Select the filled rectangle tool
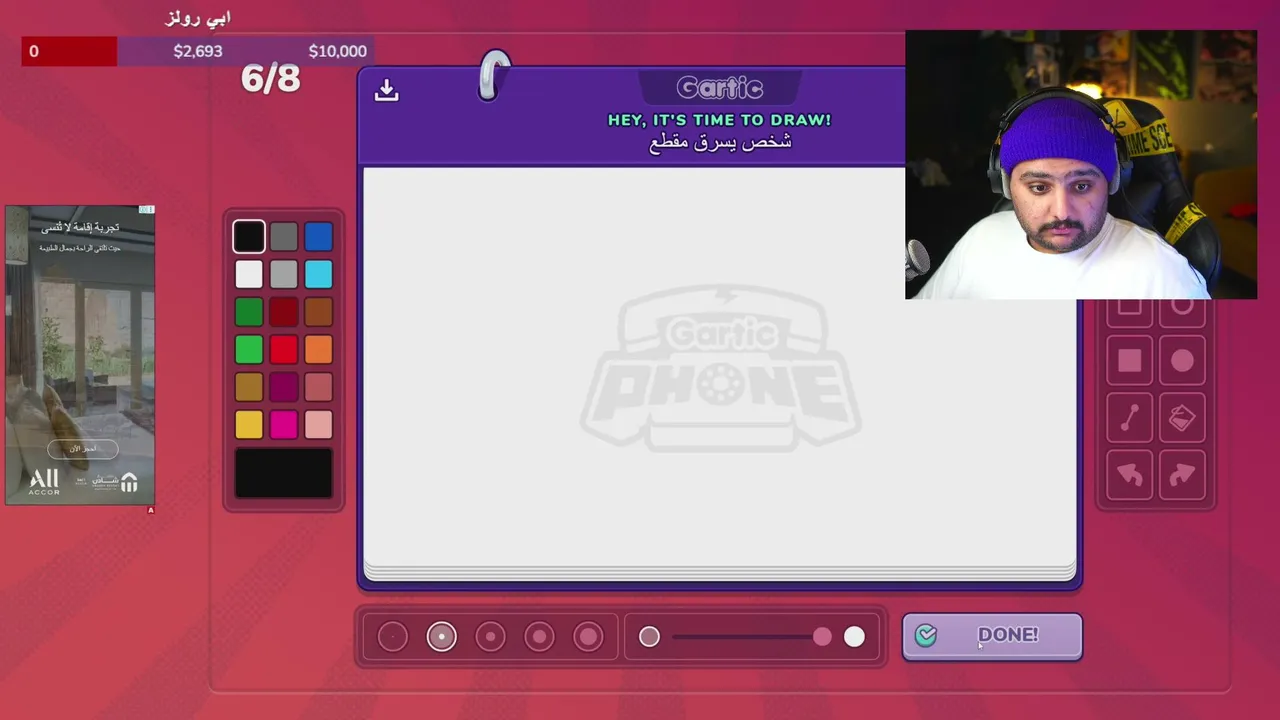The image size is (1280, 720). click(1129, 361)
